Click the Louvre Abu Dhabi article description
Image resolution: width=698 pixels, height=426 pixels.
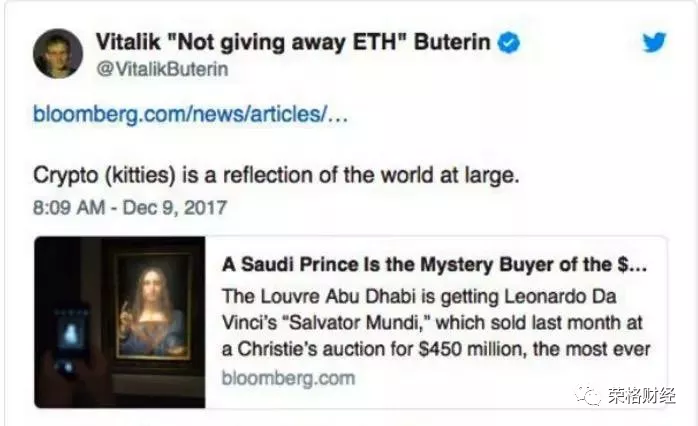(x=436, y=323)
